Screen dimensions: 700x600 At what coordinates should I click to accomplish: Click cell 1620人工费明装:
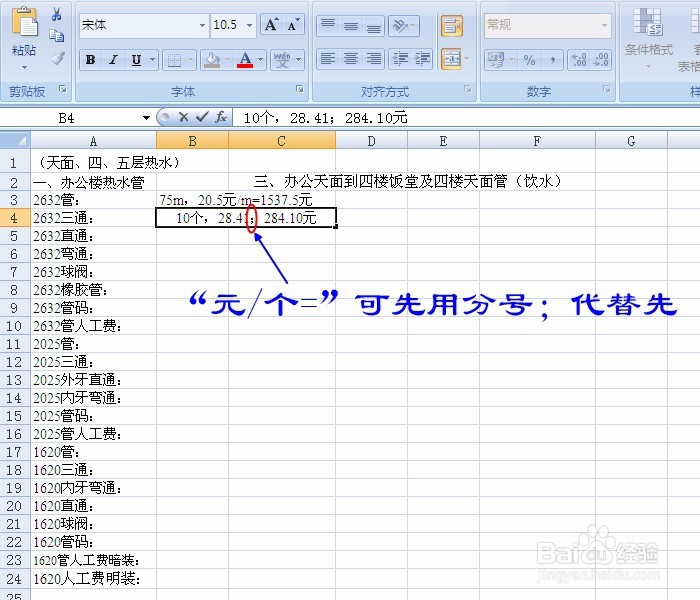[94, 579]
